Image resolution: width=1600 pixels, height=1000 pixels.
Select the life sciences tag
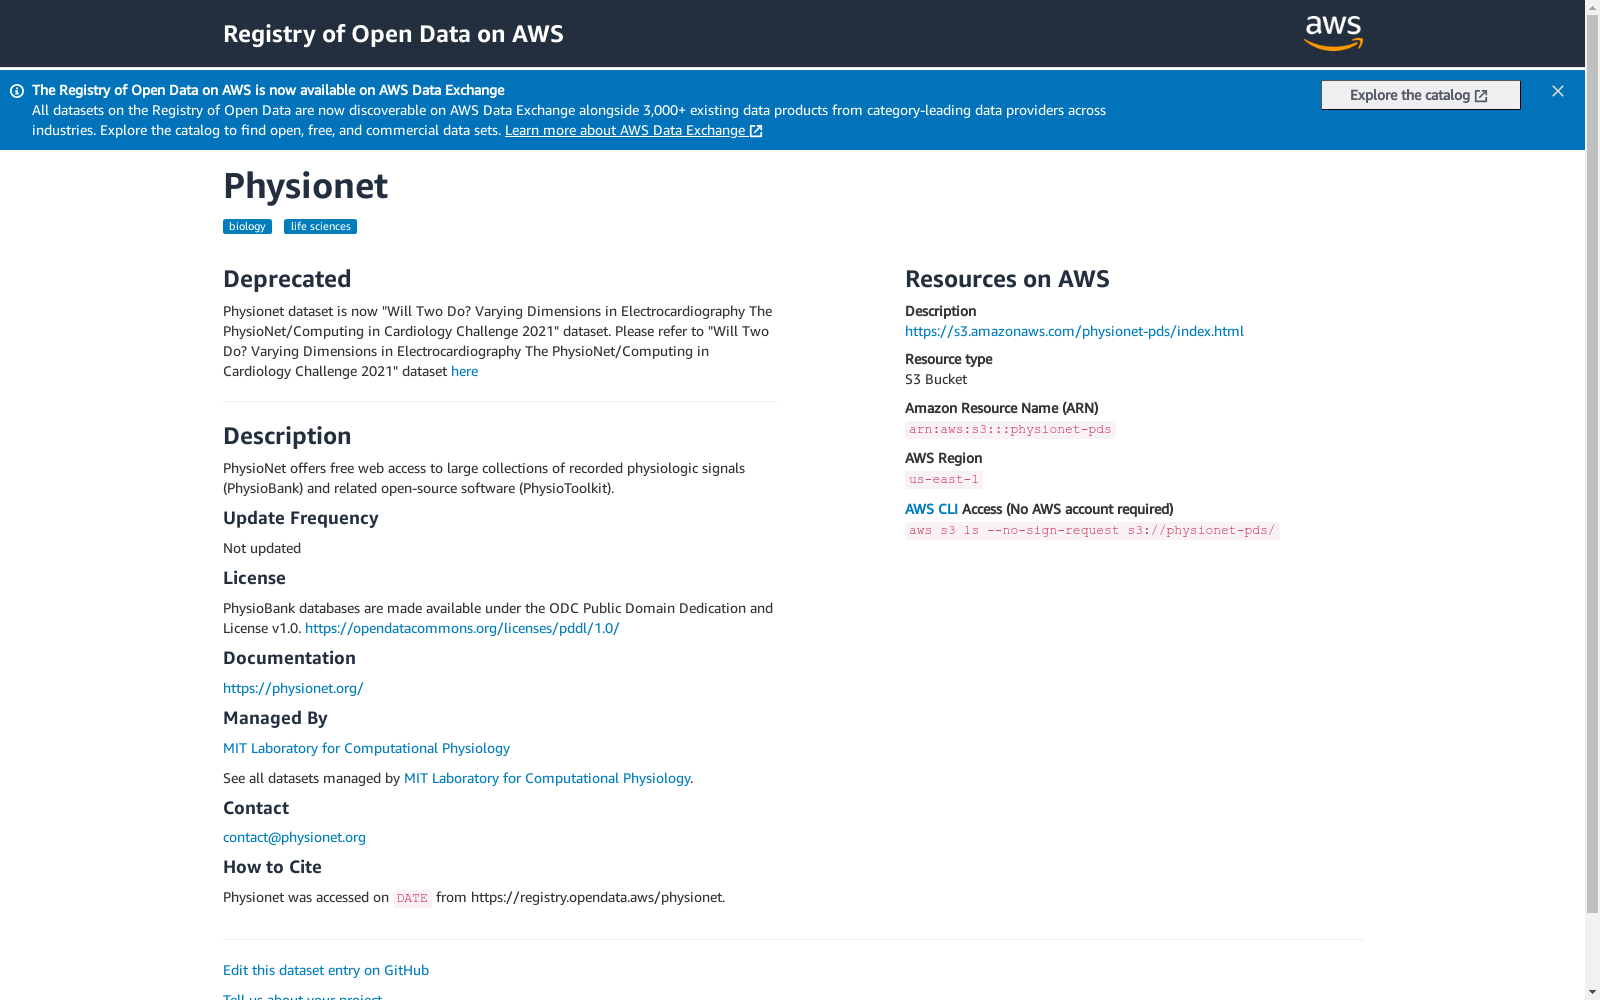click(x=320, y=227)
